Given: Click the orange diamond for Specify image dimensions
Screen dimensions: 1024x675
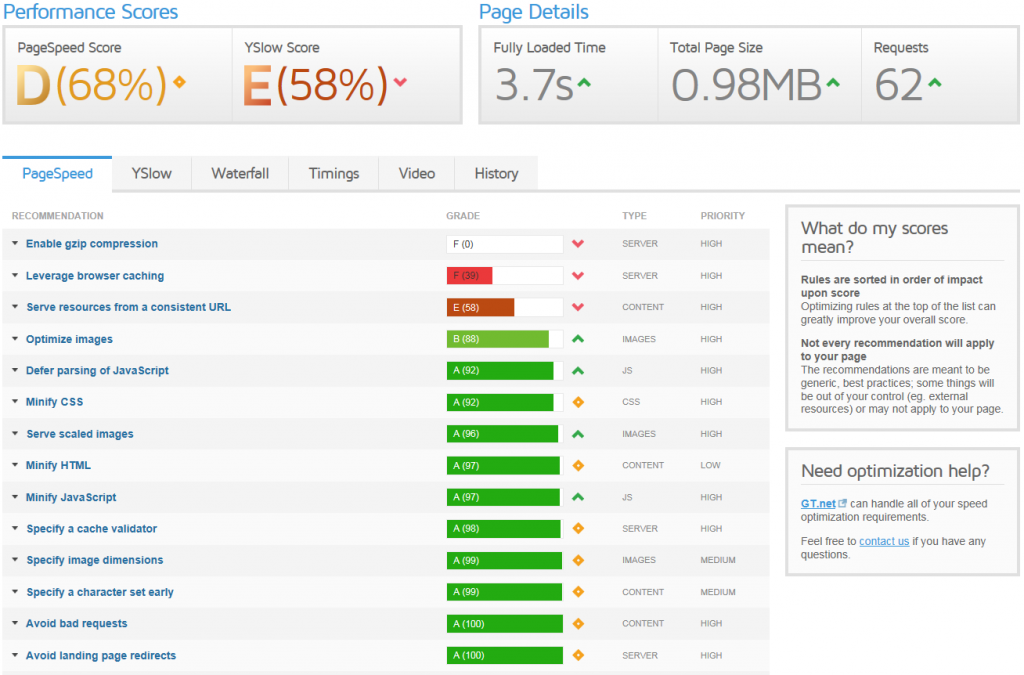Looking at the screenshot, I should [578, 560].
